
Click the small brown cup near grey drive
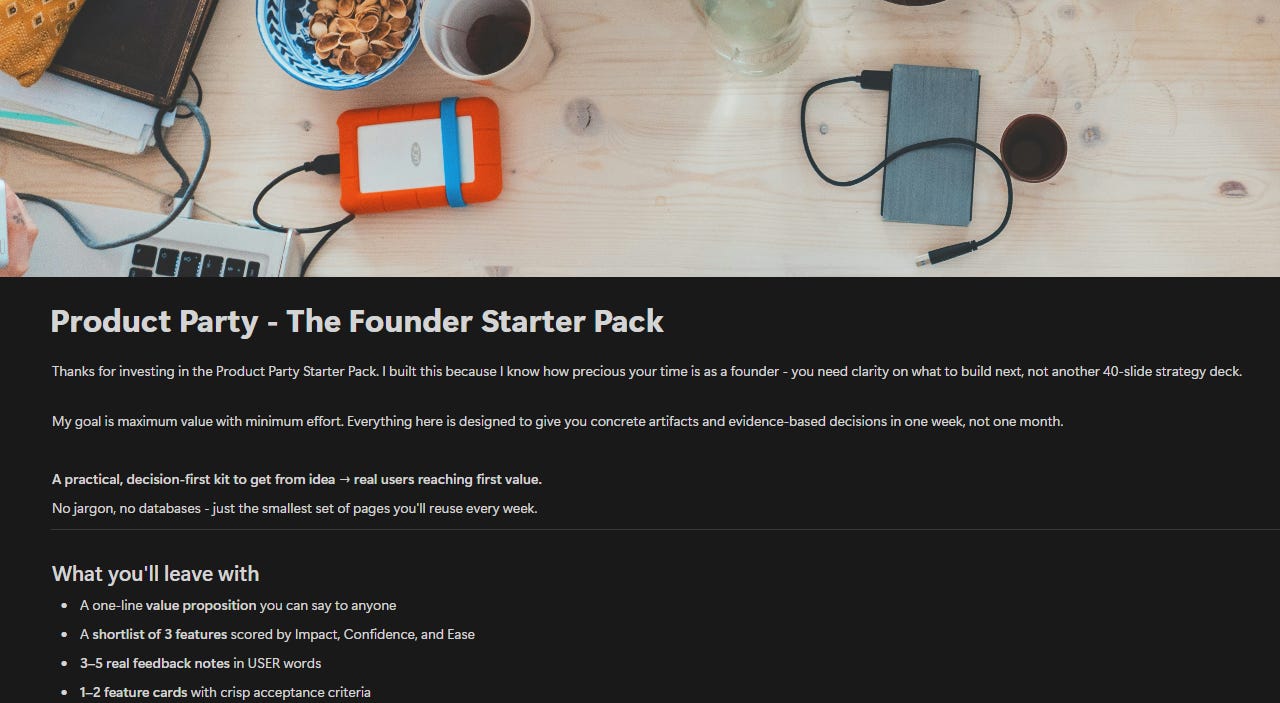tap(1033, 148)
